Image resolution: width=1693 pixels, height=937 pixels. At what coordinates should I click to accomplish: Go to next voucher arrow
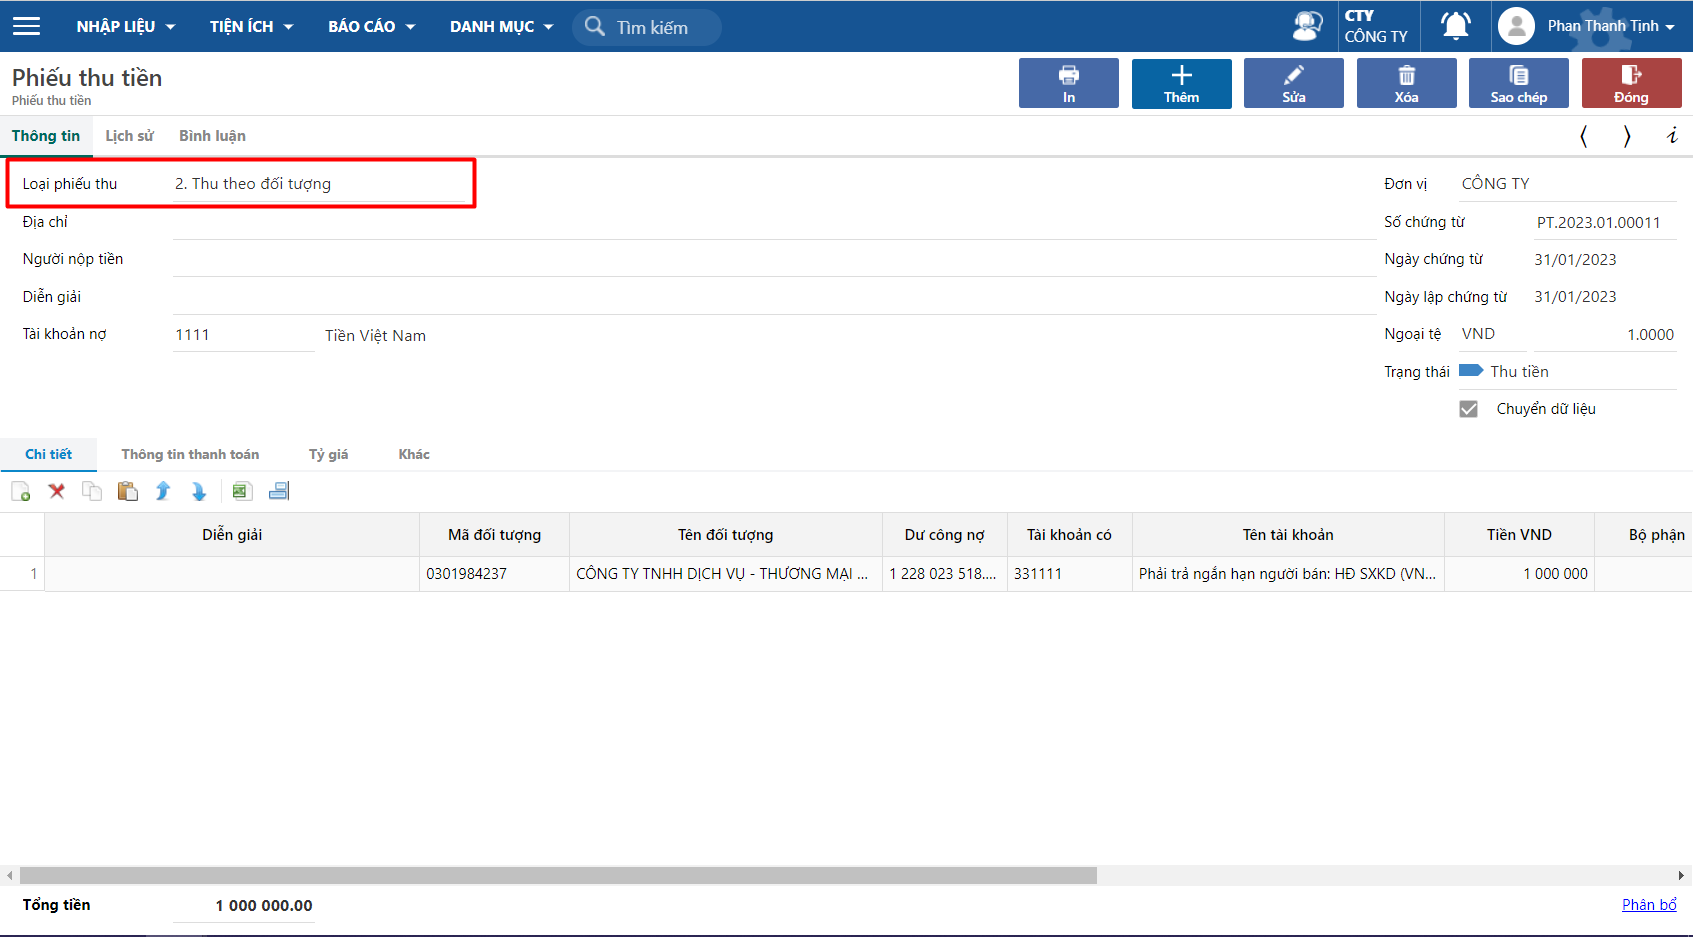[x=1627, y=136]
